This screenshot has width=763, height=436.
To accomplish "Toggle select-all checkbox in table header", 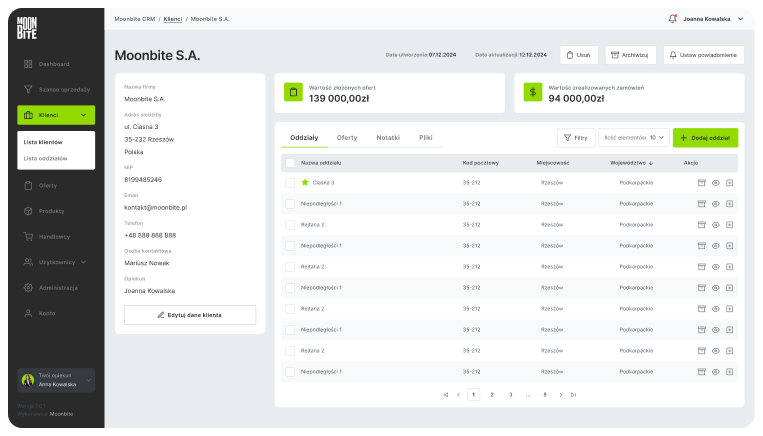I will click(290, 162).
